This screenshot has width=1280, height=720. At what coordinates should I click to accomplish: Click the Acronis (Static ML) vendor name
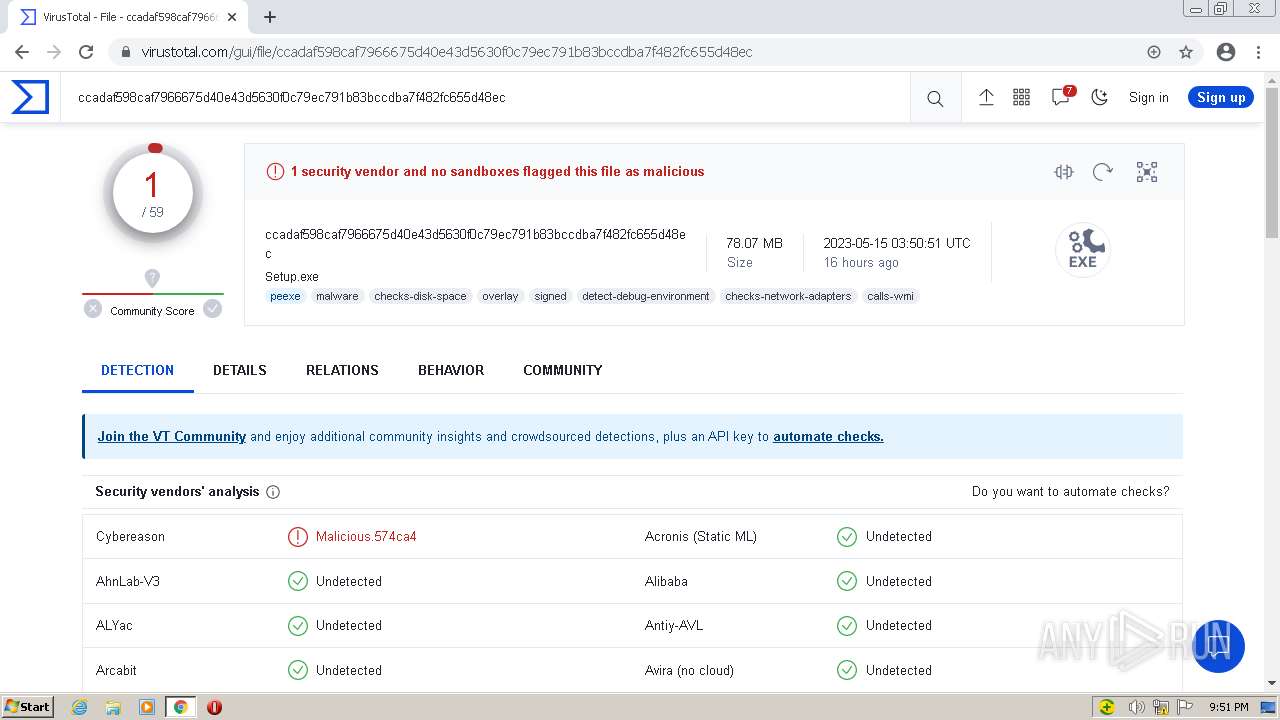coord(700,536)
